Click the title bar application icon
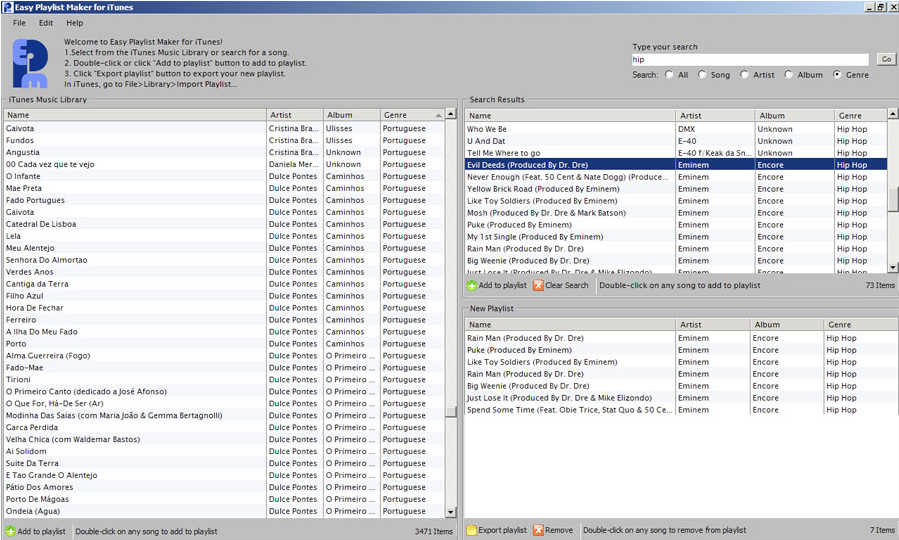 point(7,7)
